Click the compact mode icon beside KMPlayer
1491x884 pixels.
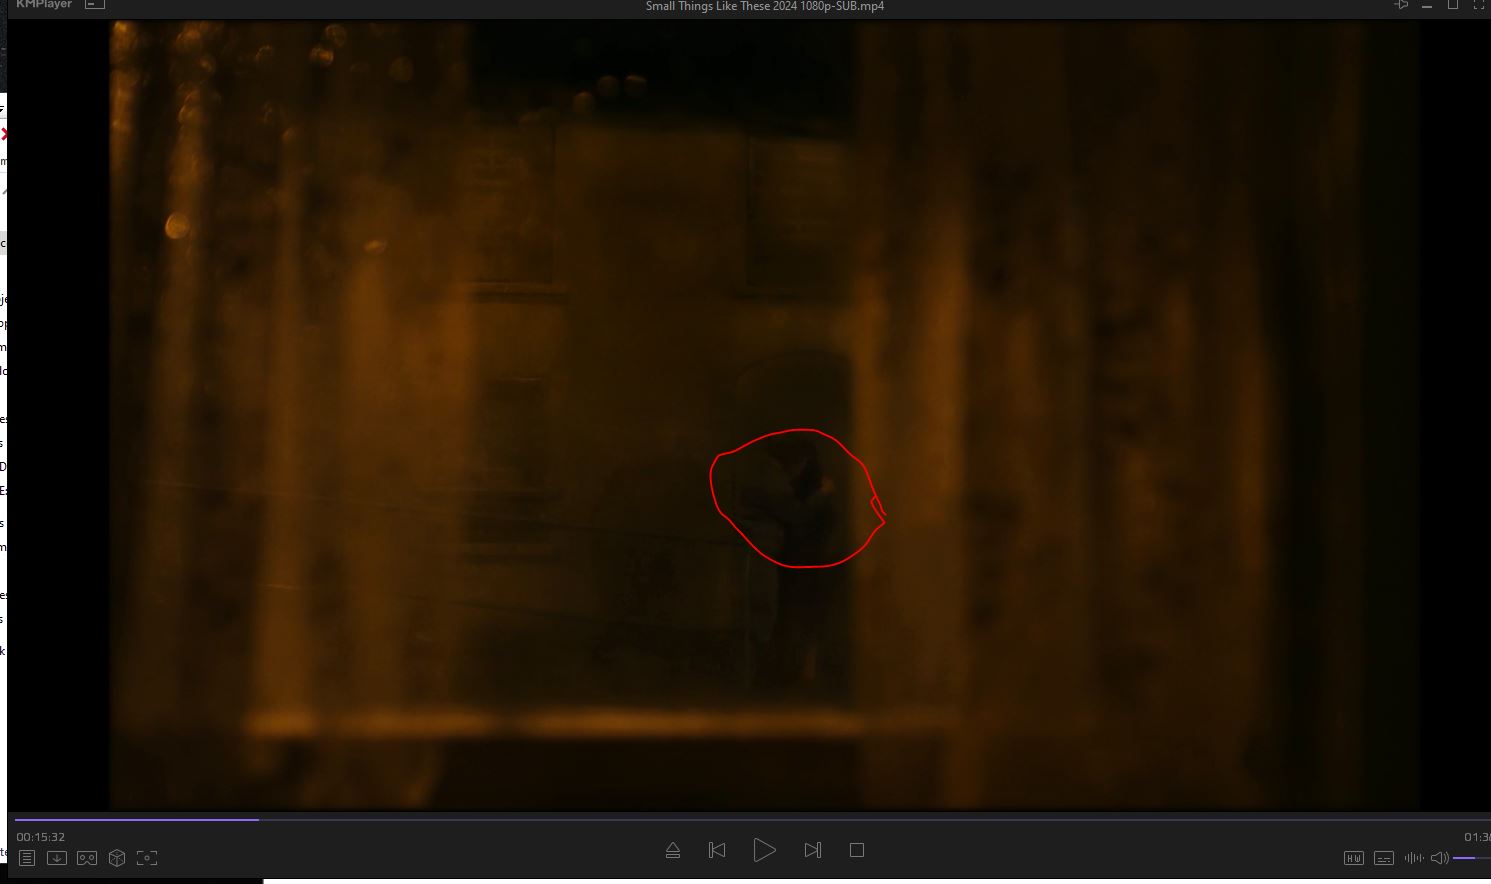[x=95, y=5]
